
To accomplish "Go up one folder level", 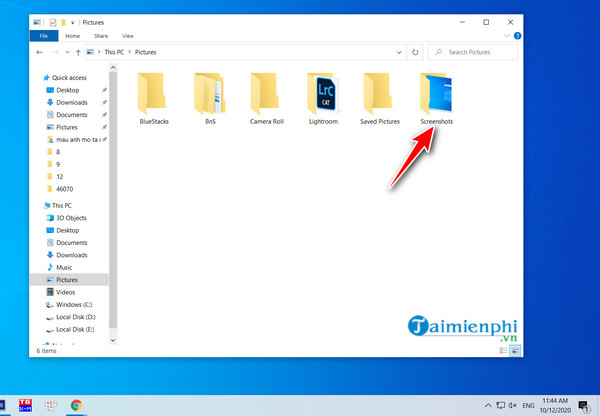I will [x=78, y=52].
